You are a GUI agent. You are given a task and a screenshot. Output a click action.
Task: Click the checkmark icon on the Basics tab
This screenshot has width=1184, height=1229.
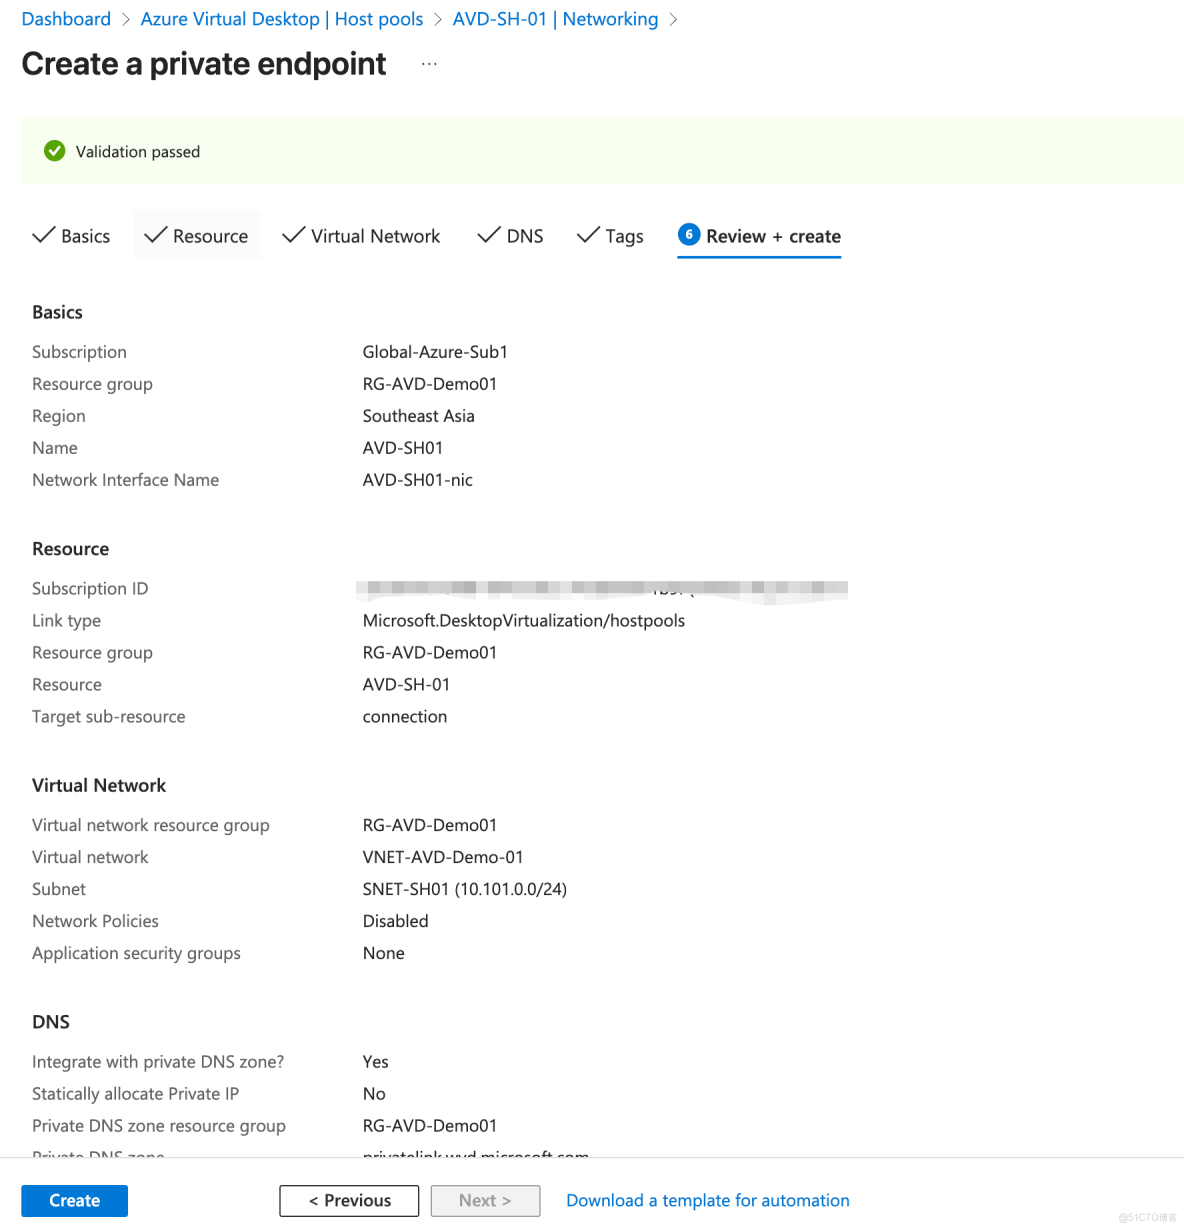point(44,235)
